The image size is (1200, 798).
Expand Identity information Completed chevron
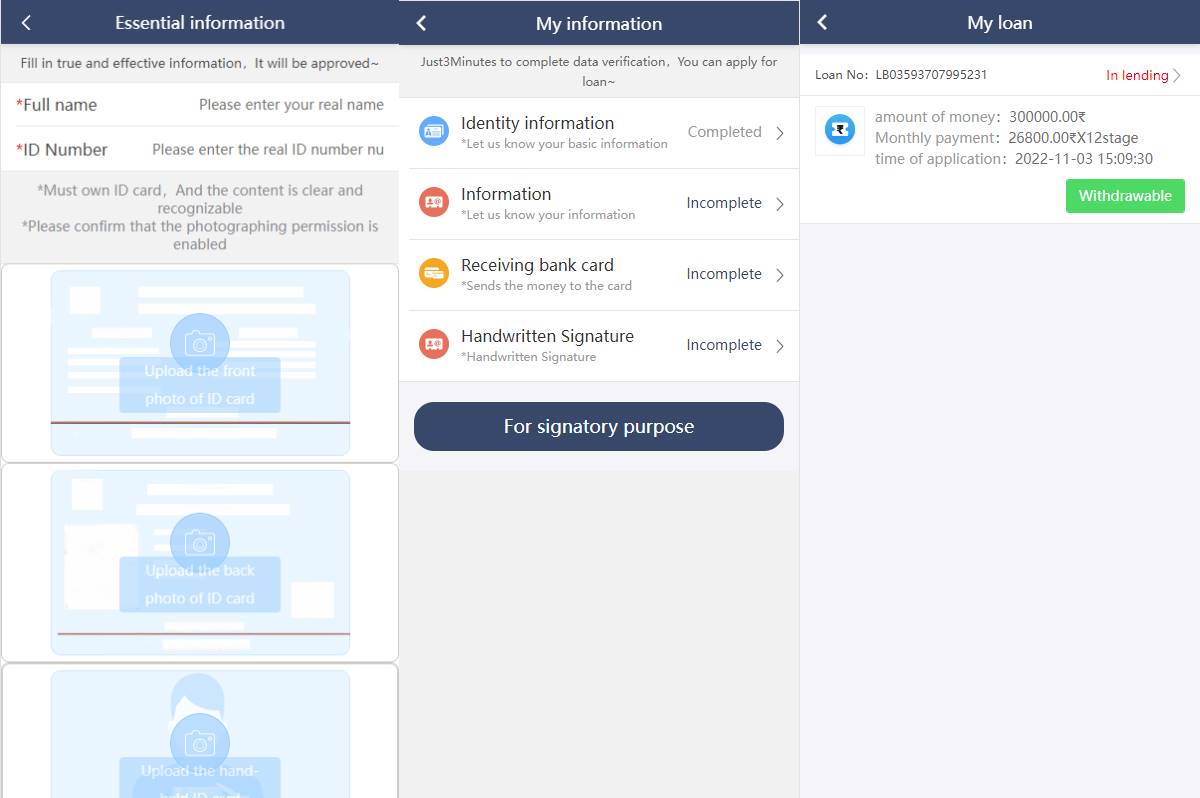click(780, 133)
